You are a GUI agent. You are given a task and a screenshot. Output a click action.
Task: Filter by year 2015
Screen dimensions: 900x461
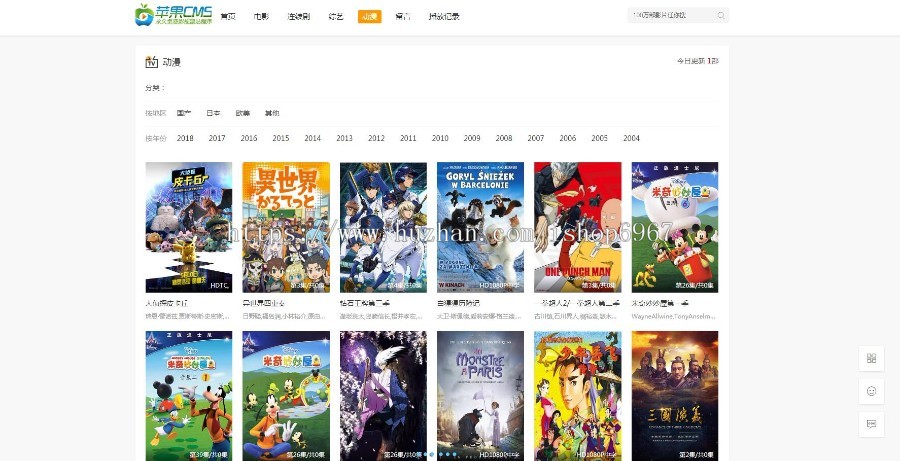click(281, 138)
